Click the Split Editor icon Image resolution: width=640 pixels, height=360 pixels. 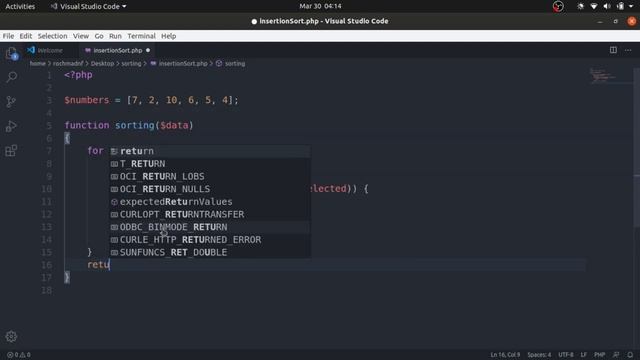click(x=613, y=50)
